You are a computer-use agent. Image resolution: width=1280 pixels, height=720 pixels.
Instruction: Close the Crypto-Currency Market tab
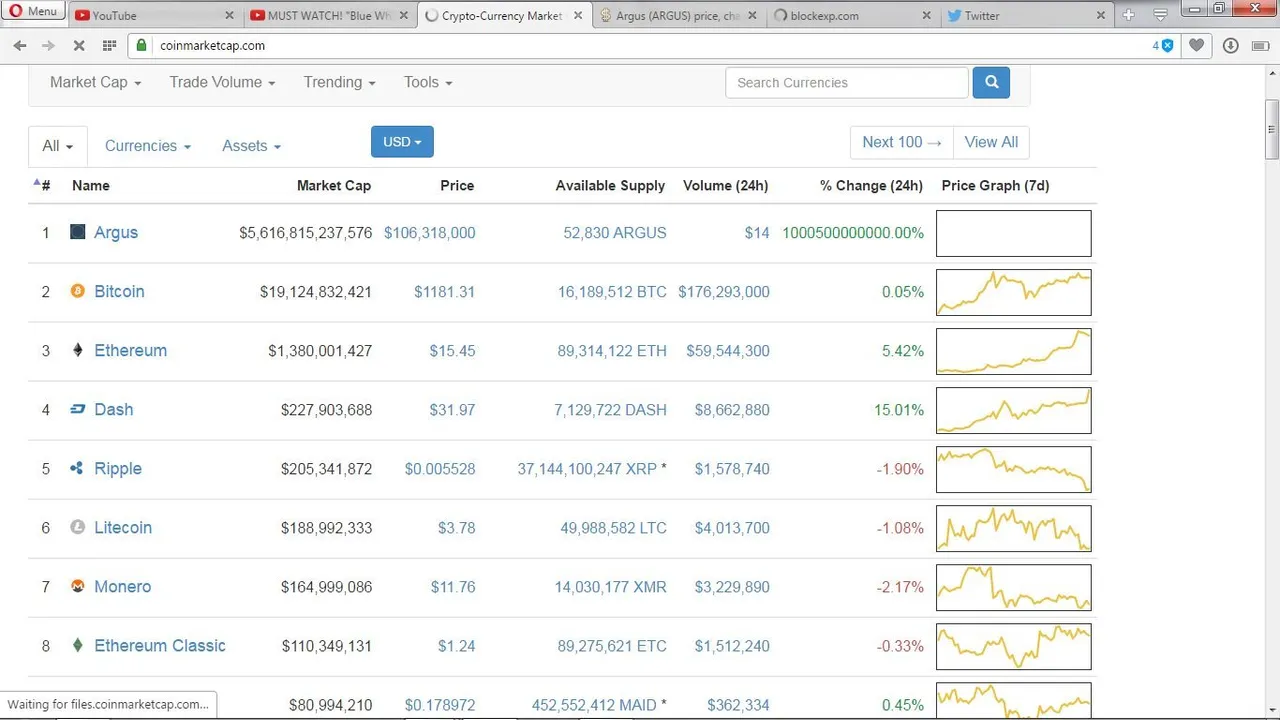pos(579,16)
